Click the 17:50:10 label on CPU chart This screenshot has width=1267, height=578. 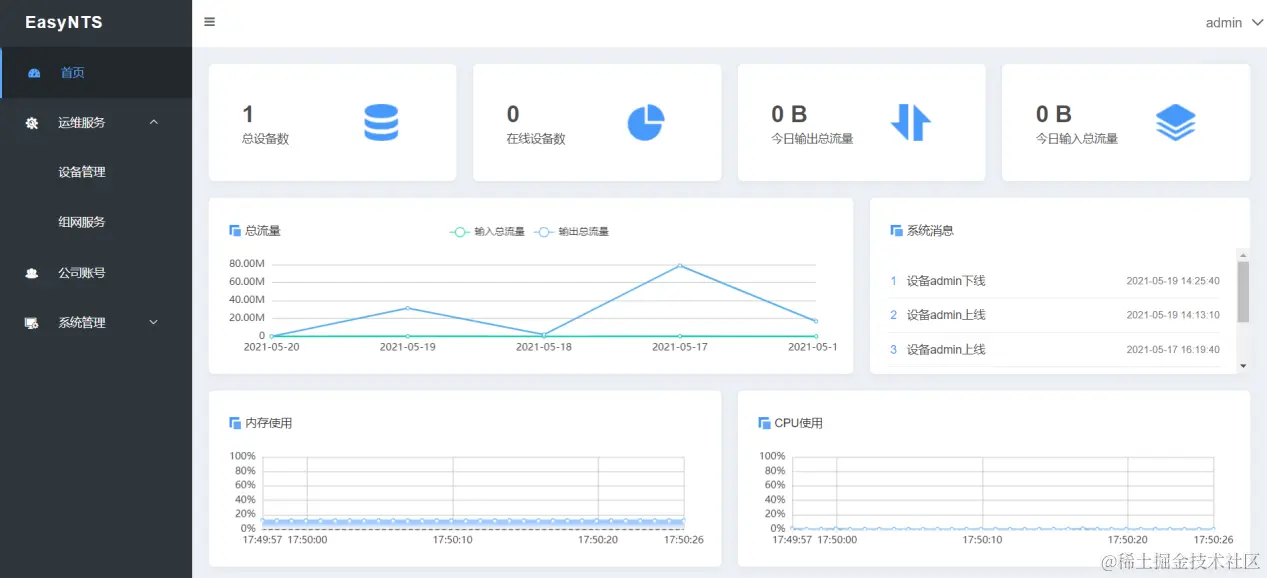[982, 539]
